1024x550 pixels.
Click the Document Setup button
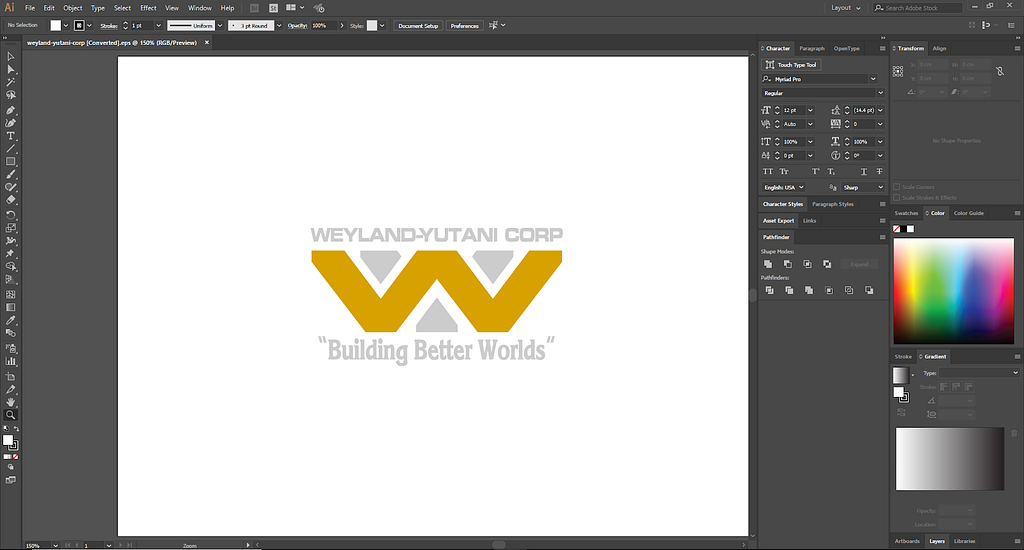tap(418, 25)
